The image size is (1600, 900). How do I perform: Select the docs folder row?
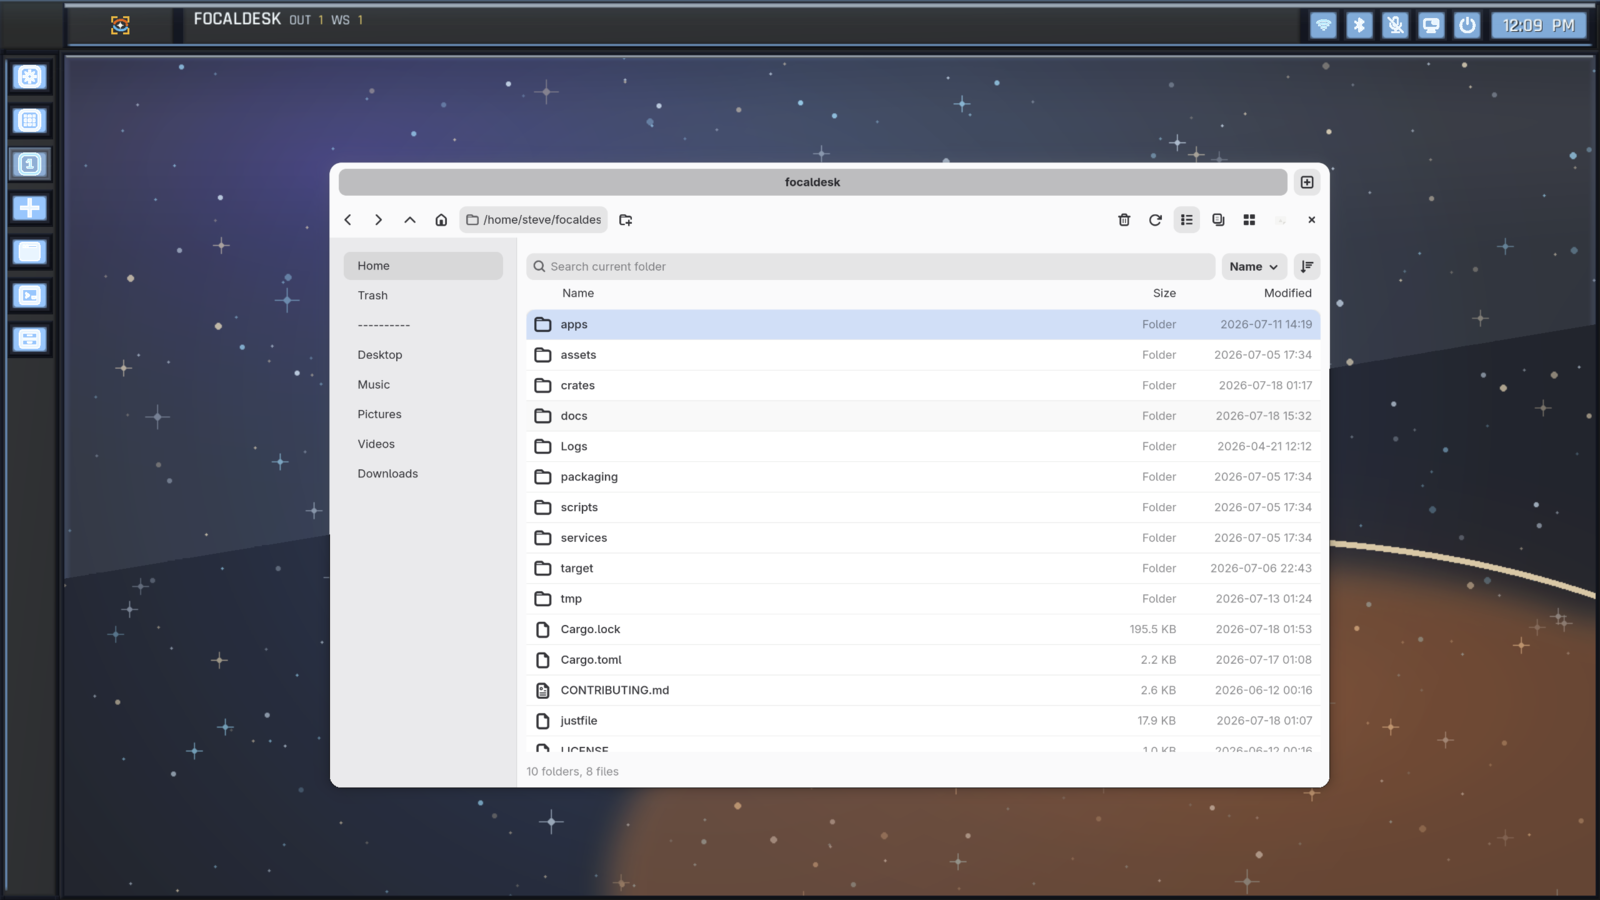[923, 416]
